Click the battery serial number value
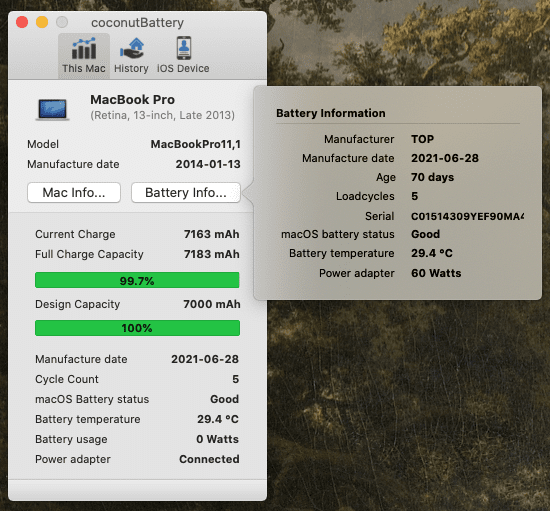The width and height of the screenshot is (550, 511). click(467, 216)
